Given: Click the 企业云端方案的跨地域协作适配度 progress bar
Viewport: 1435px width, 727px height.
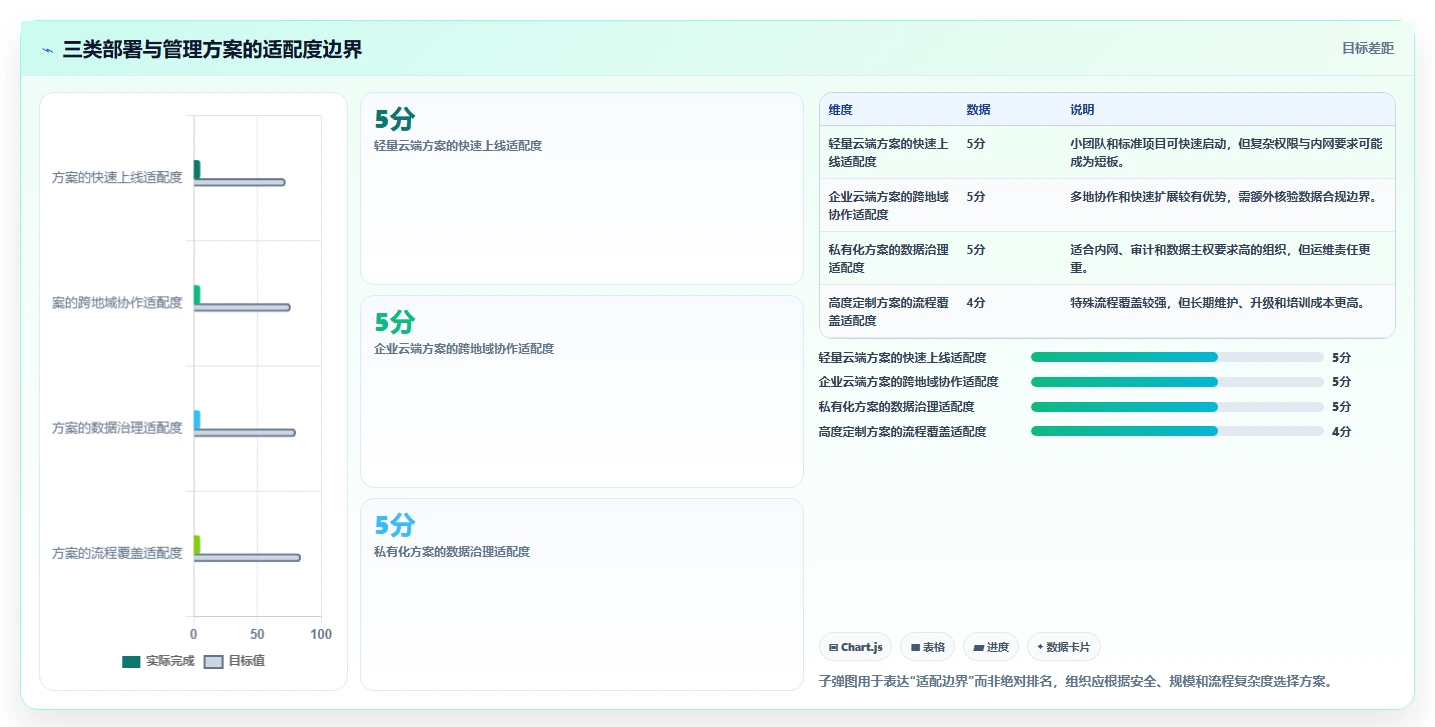Looking at the screenshot, I should coord(1177,382).
